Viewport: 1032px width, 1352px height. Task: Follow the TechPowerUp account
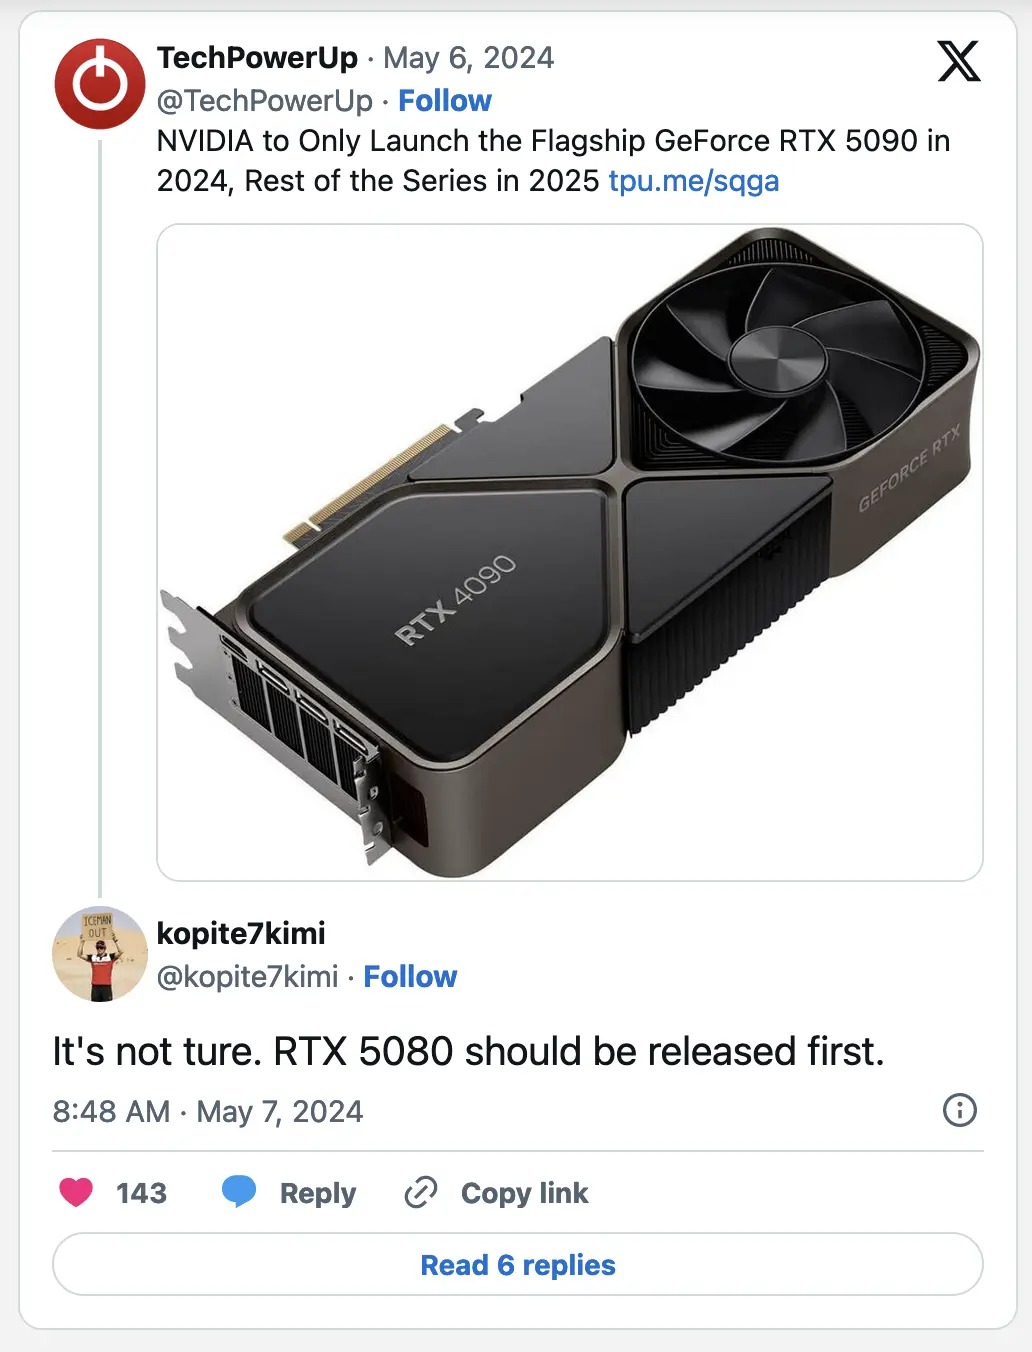tap(445, 101)
